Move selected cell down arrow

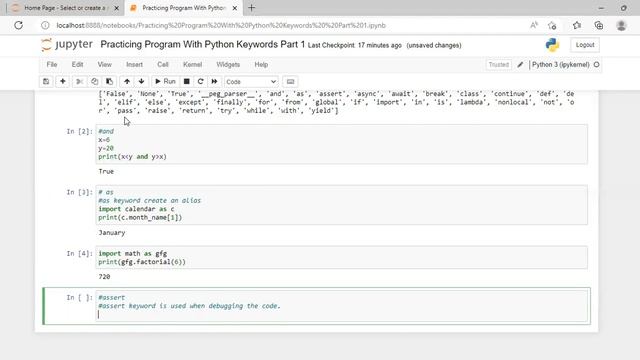coord(141,82)
